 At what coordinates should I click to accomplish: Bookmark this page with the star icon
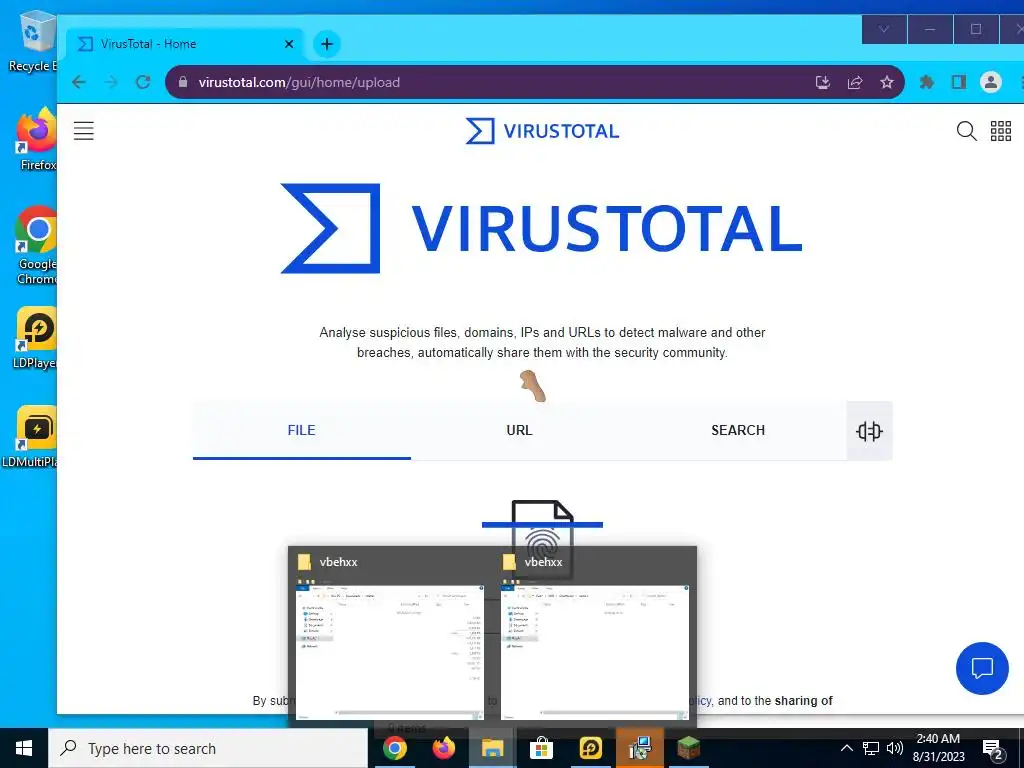(x=886, y=82)
